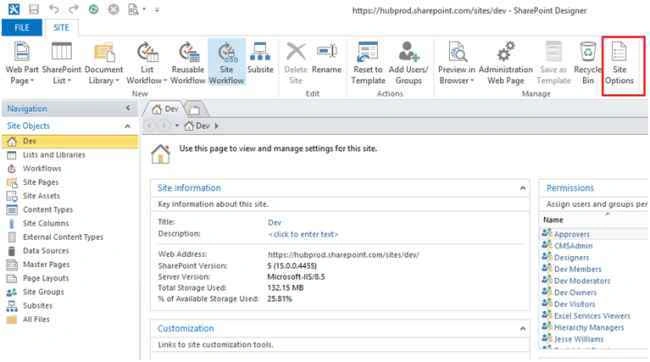The height and width of the screenshot is (362, 650).
Task: Open Add Users/Groups
Action: pos(408,63)
